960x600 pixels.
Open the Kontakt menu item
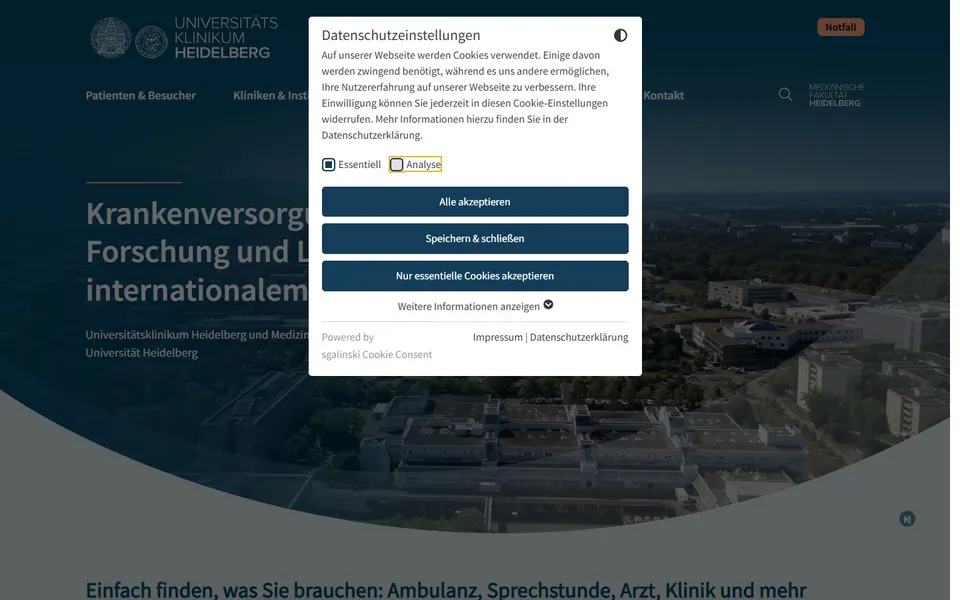[664, 95]
